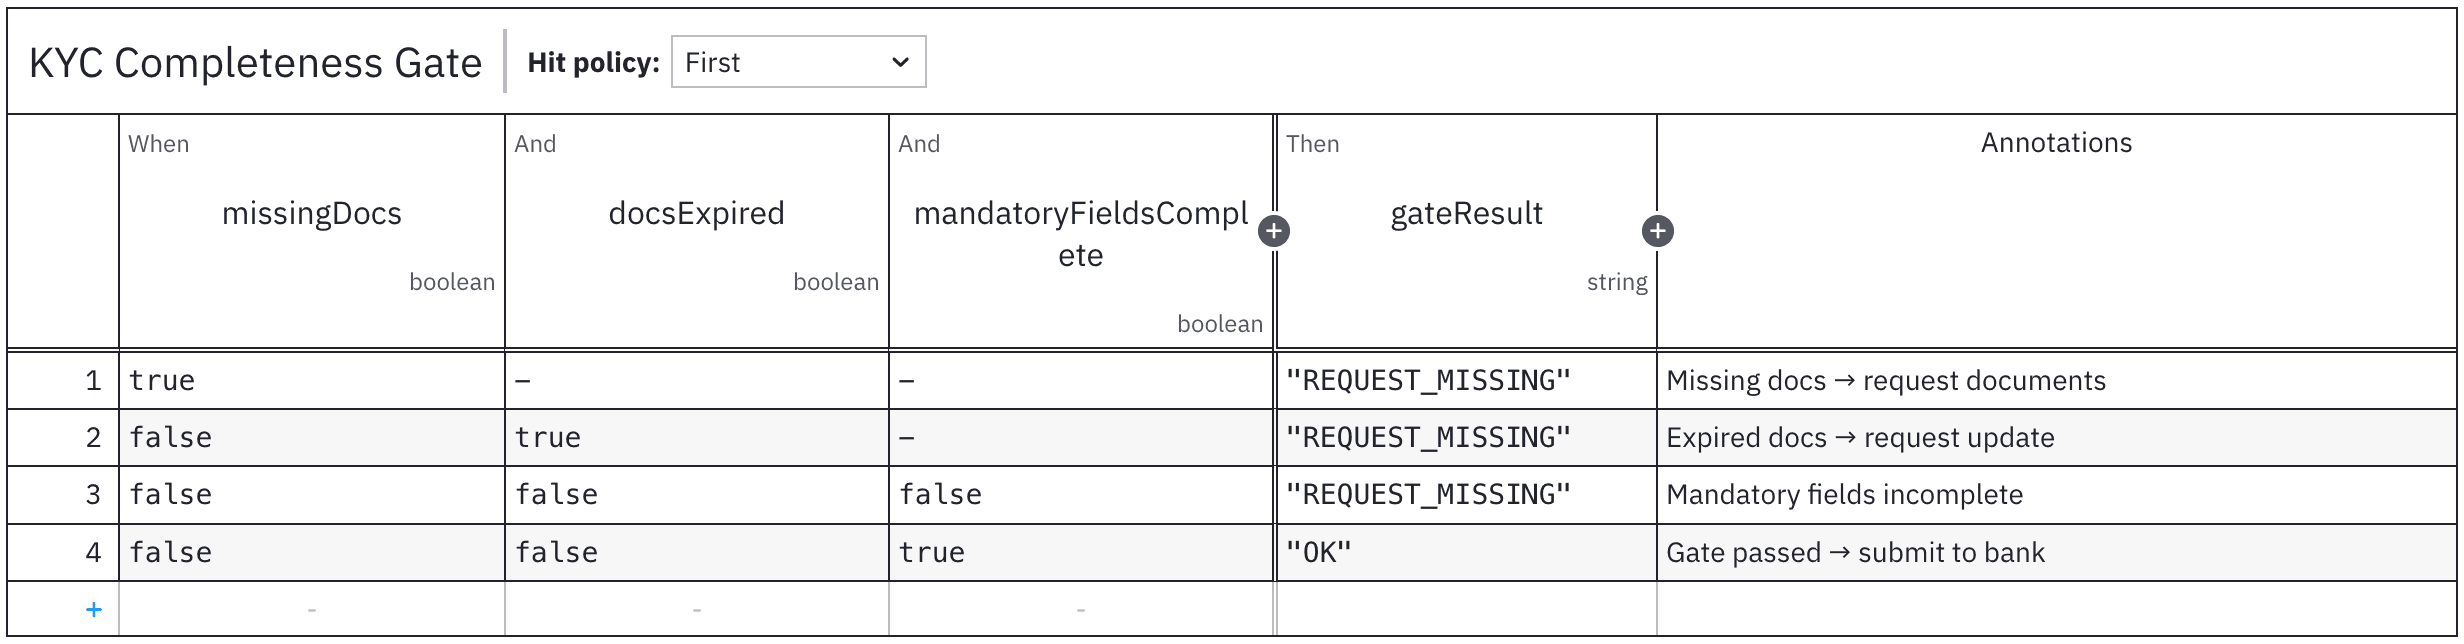This screenshot has width=2464, height=644.
Task: Select rule row number 1
Action: point(92,381)
